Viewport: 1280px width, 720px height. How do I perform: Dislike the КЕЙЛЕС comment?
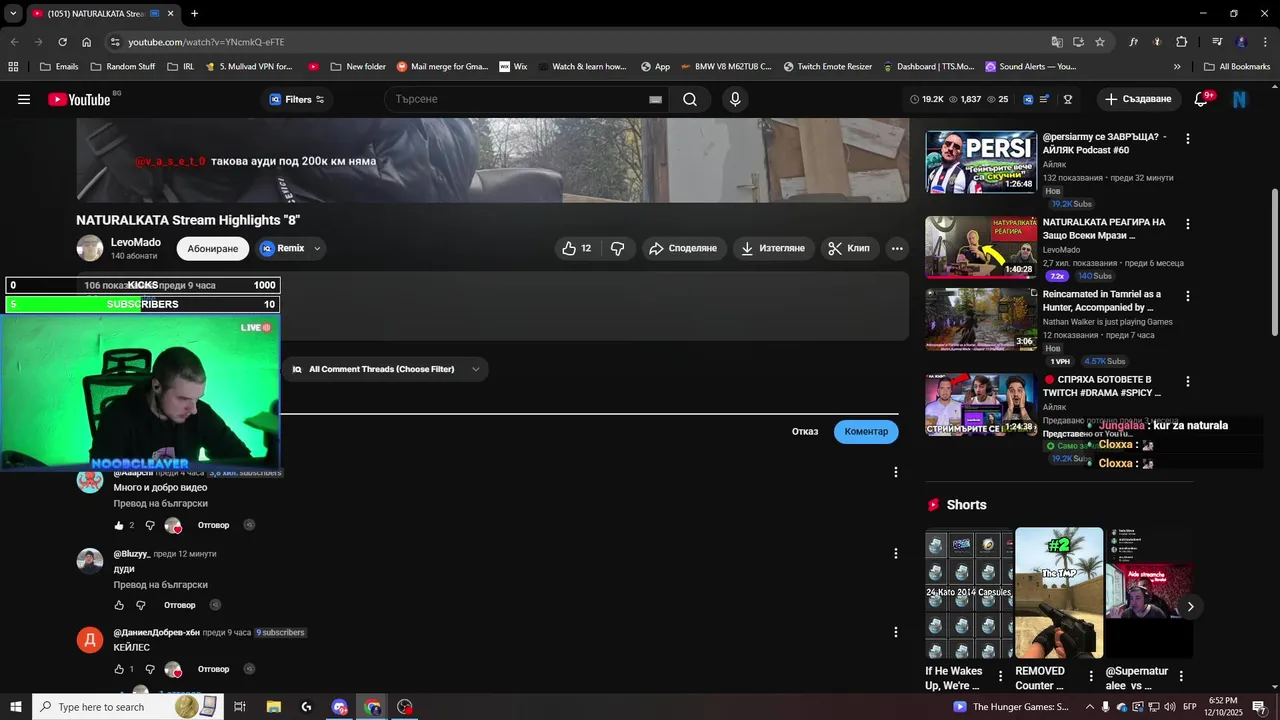pyautogui.click(x=150, y=669)
